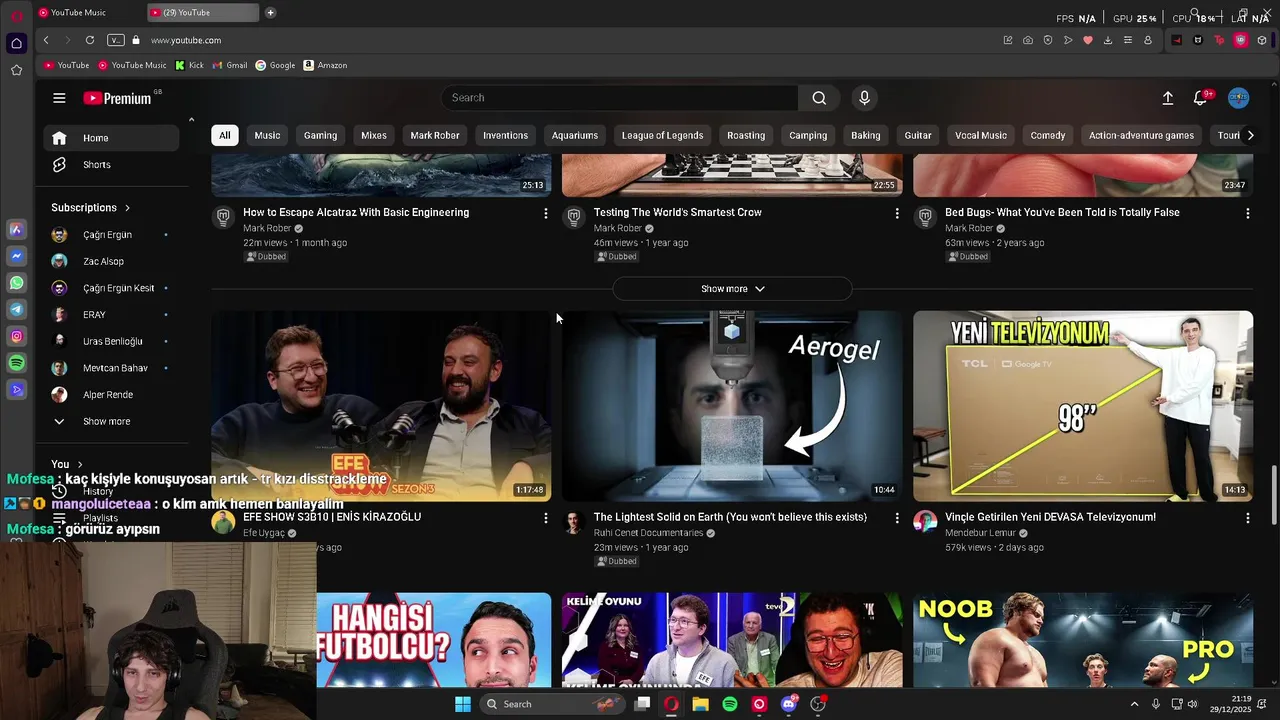
Task: Expand Show more subscriptions
Action: coord(107,421)
